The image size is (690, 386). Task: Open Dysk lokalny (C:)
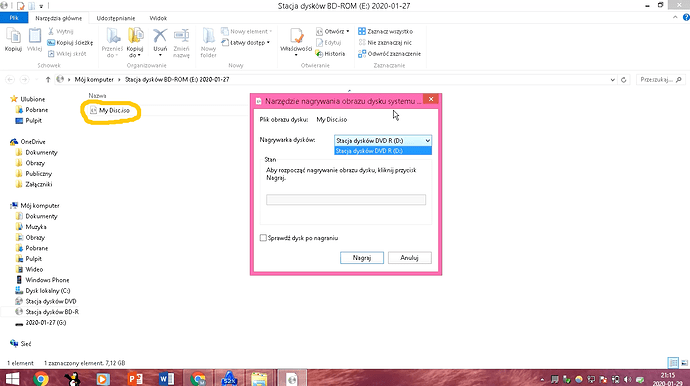tap(43, 291)
